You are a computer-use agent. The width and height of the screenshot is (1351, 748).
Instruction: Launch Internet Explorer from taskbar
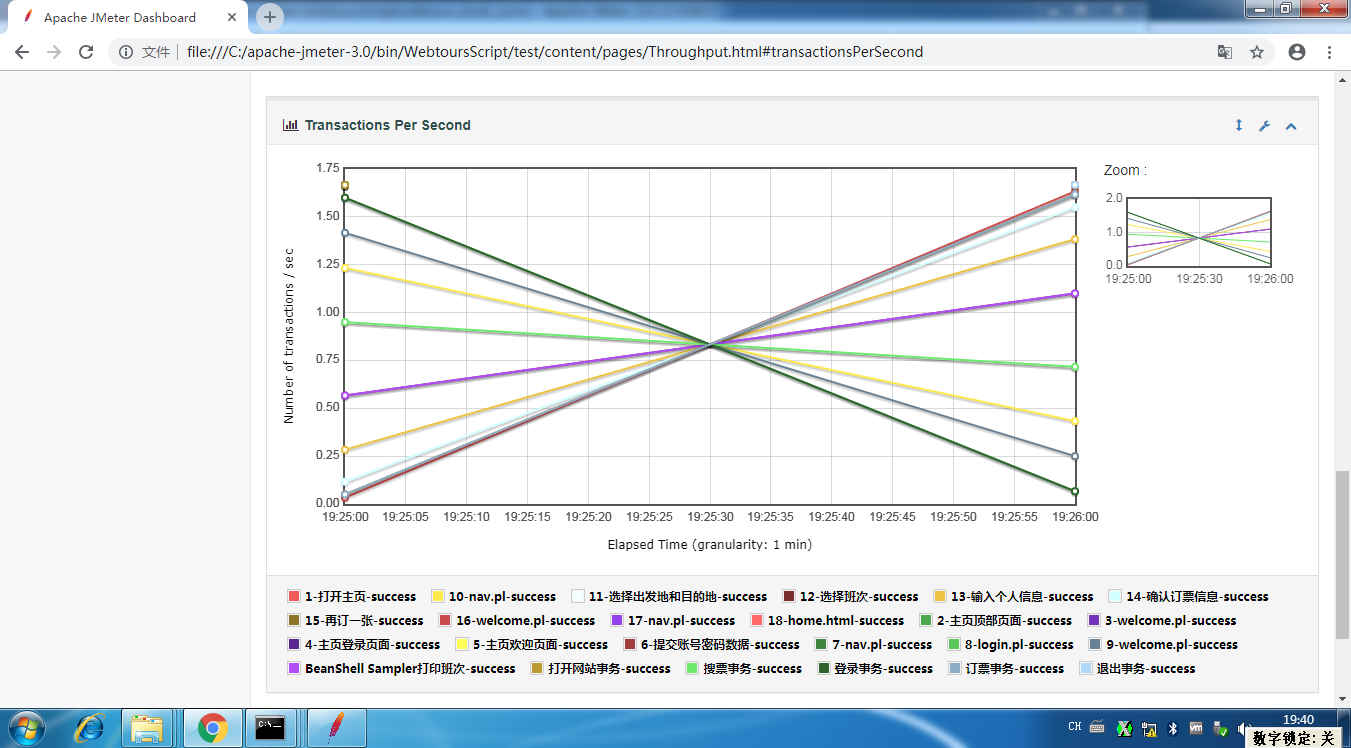click(88, 728)
